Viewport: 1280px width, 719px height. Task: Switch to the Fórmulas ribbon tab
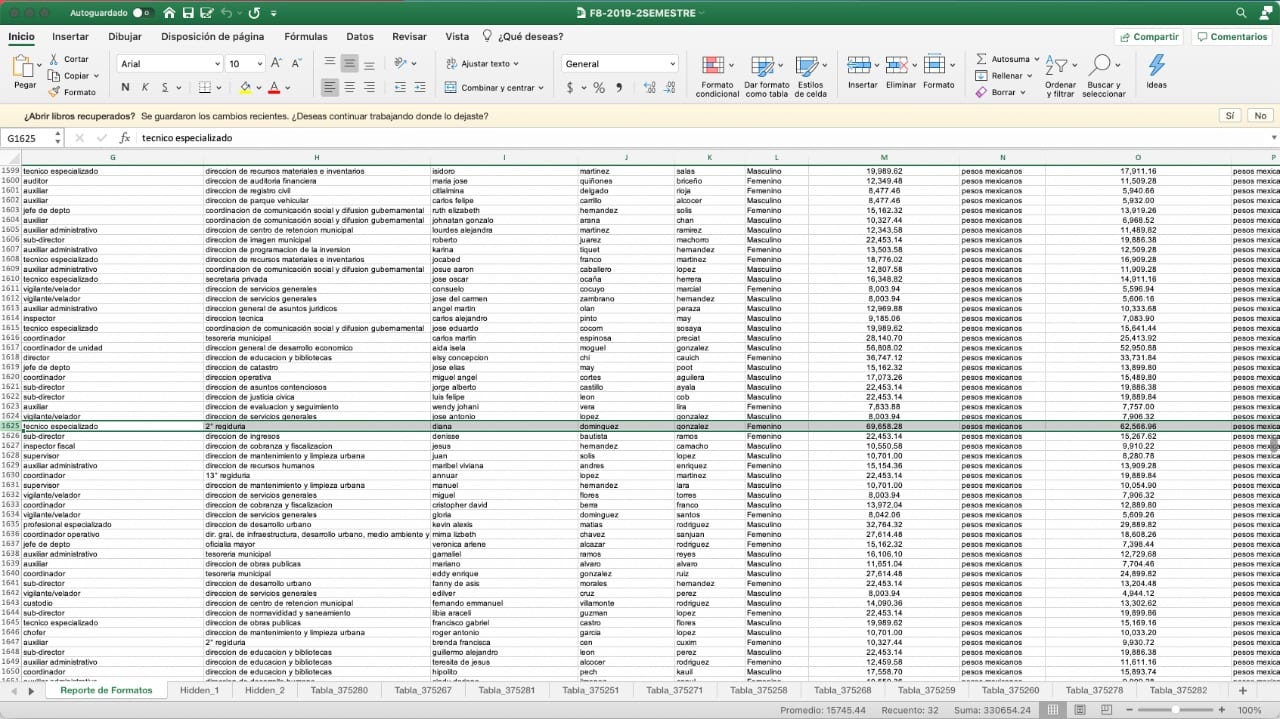pos(305,37)
